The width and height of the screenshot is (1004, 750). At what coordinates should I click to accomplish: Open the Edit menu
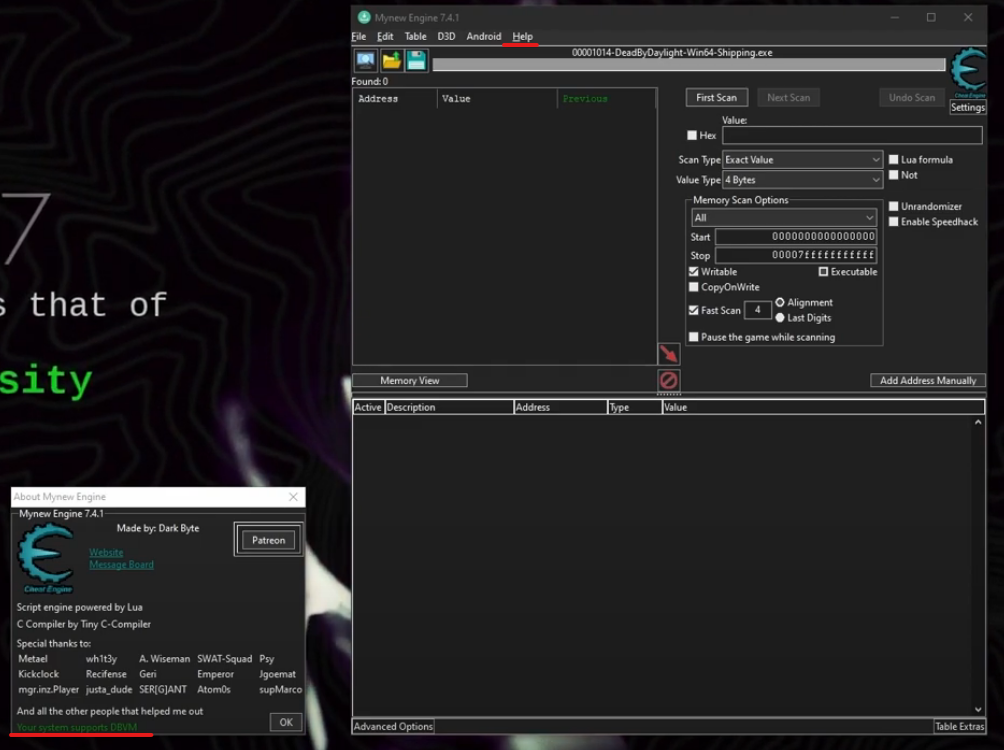[385, 37]
